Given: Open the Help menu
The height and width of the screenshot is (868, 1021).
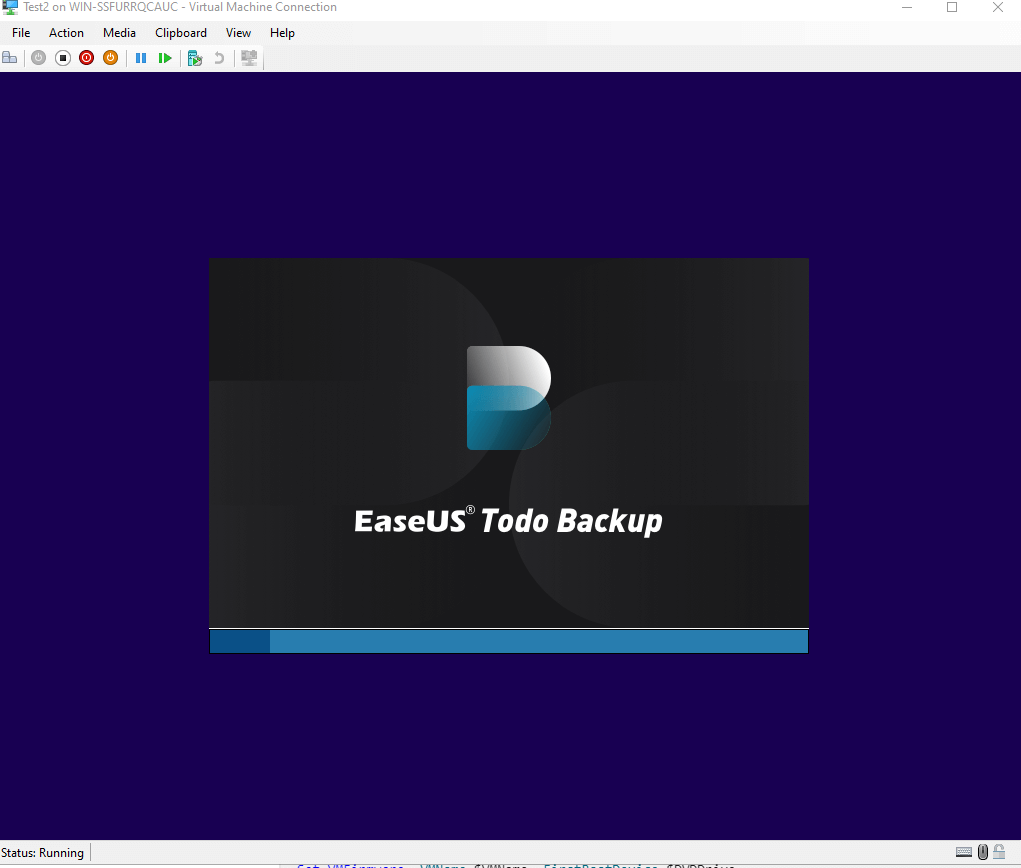Looking at the screenshot, I should (283, 33).
